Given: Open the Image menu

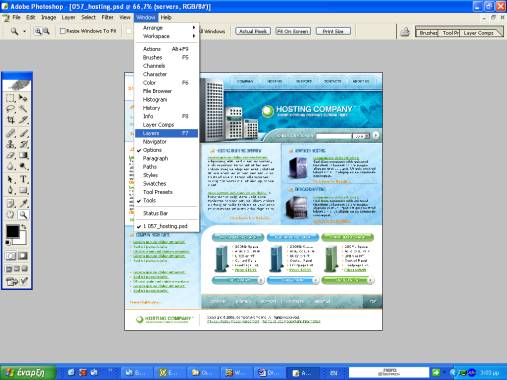Looking at the screenshot, I should (49, 17).
